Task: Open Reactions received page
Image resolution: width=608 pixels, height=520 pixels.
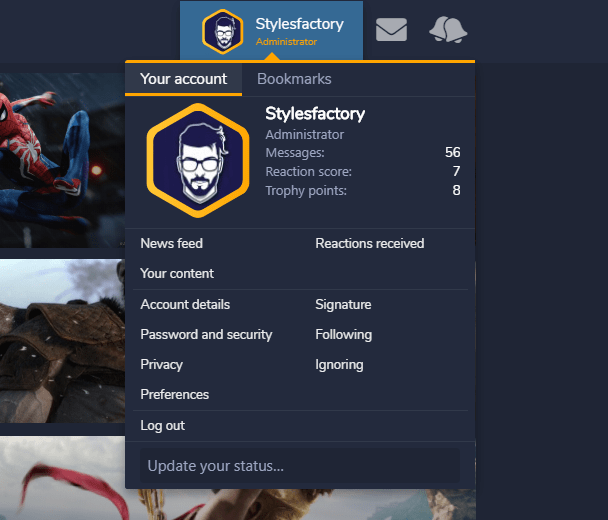Action: click(x=369, y=243)
